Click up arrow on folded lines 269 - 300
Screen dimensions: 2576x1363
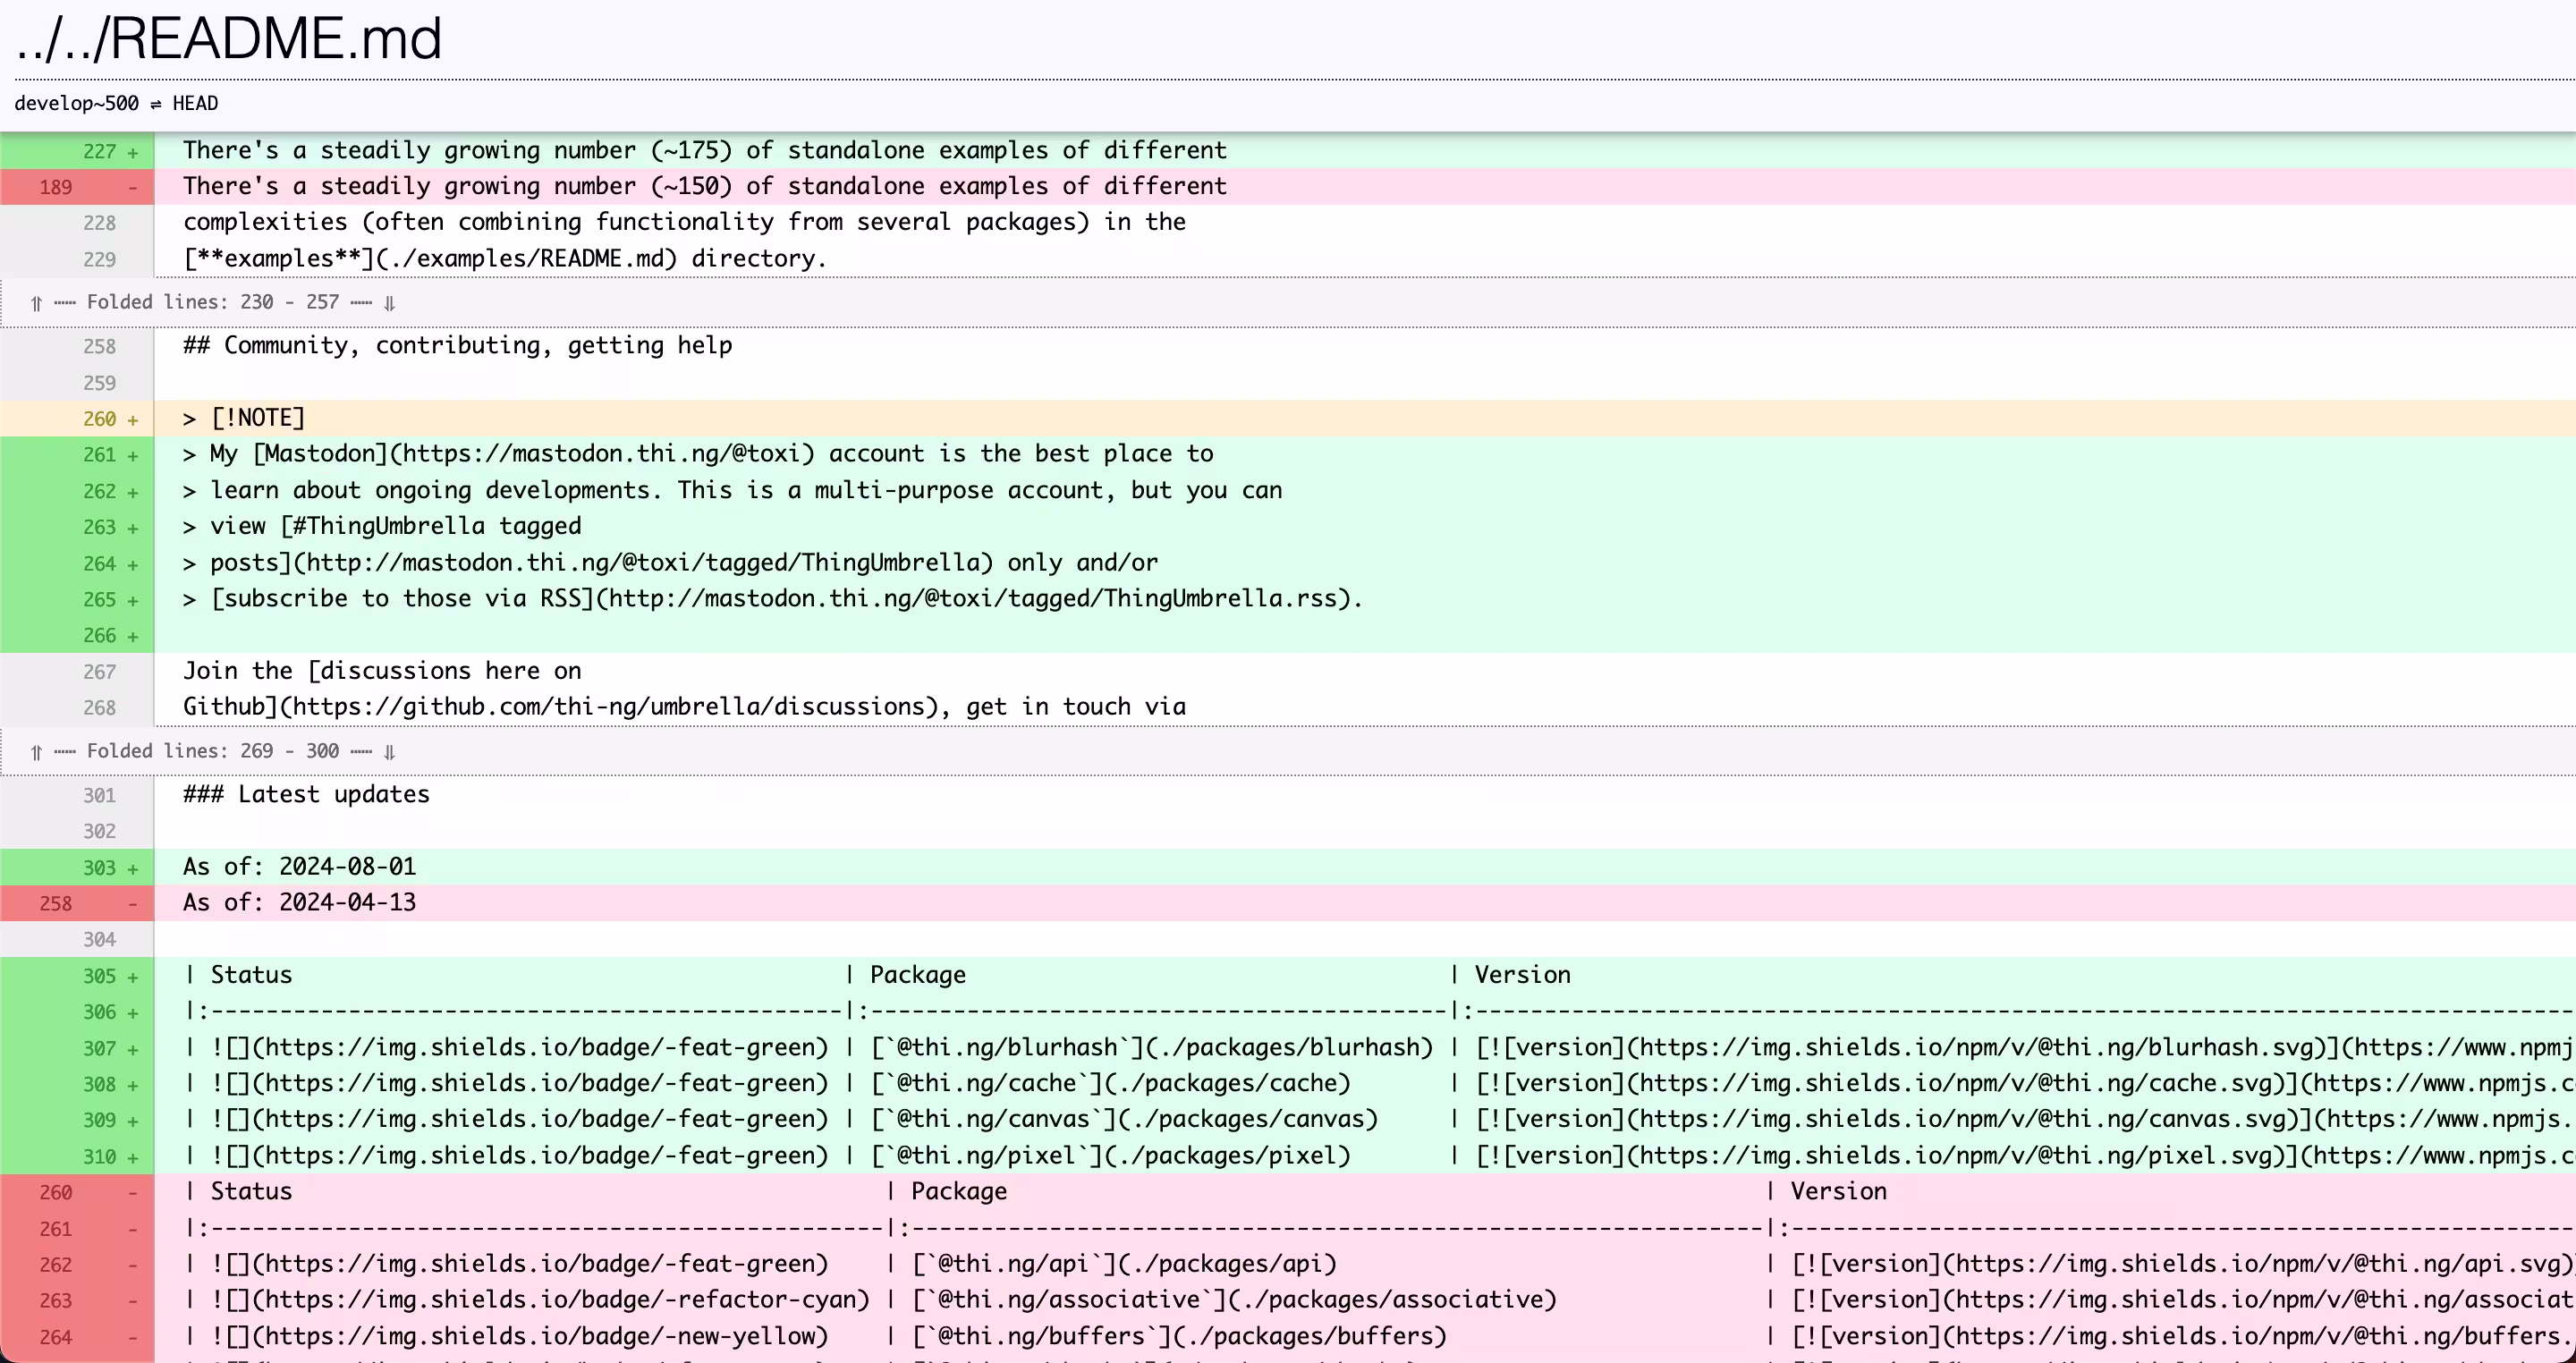coord(37,752)
